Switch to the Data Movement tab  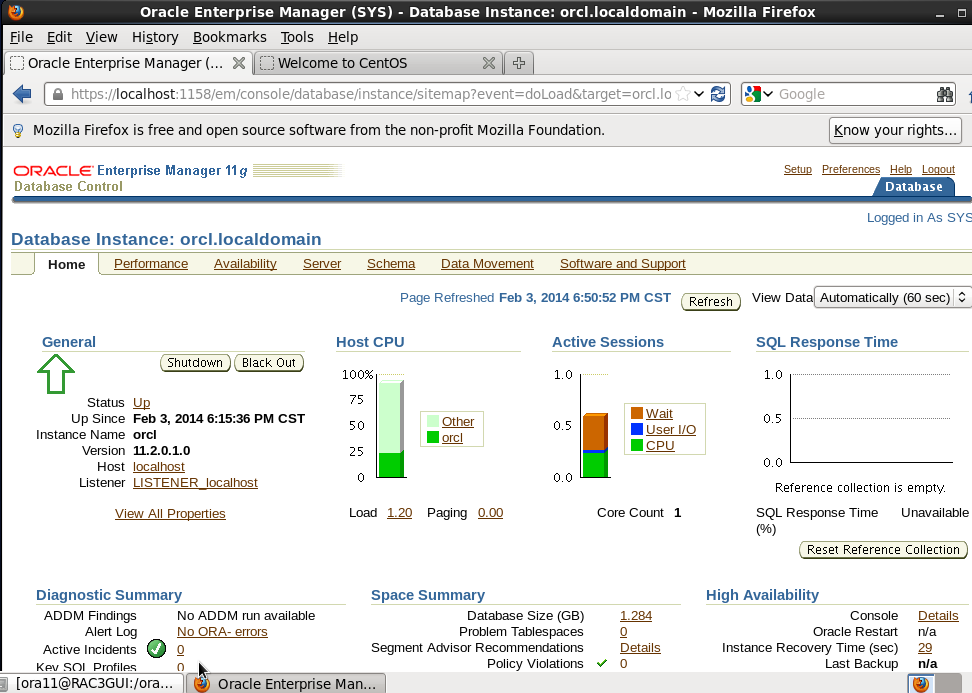point(487,263)
